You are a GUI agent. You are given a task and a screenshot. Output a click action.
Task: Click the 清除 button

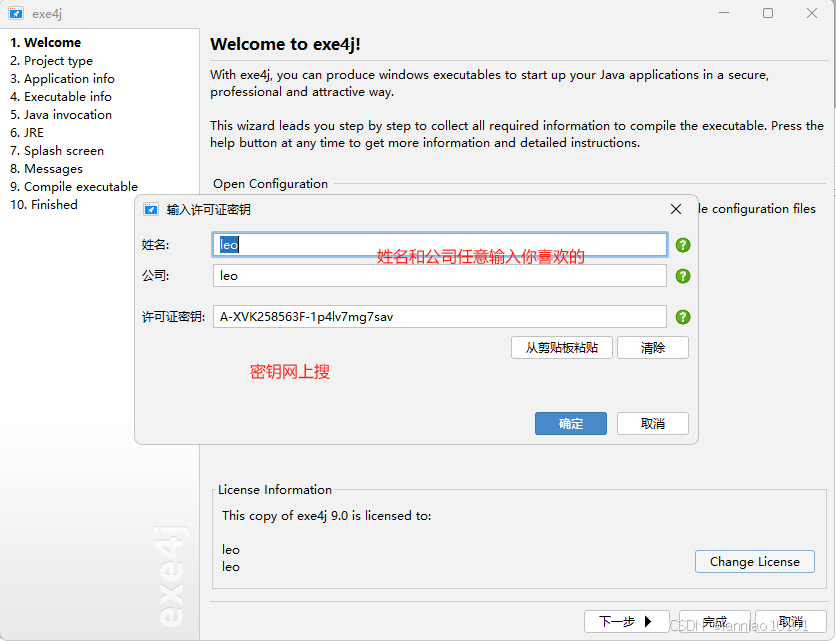tap(653, 348)
